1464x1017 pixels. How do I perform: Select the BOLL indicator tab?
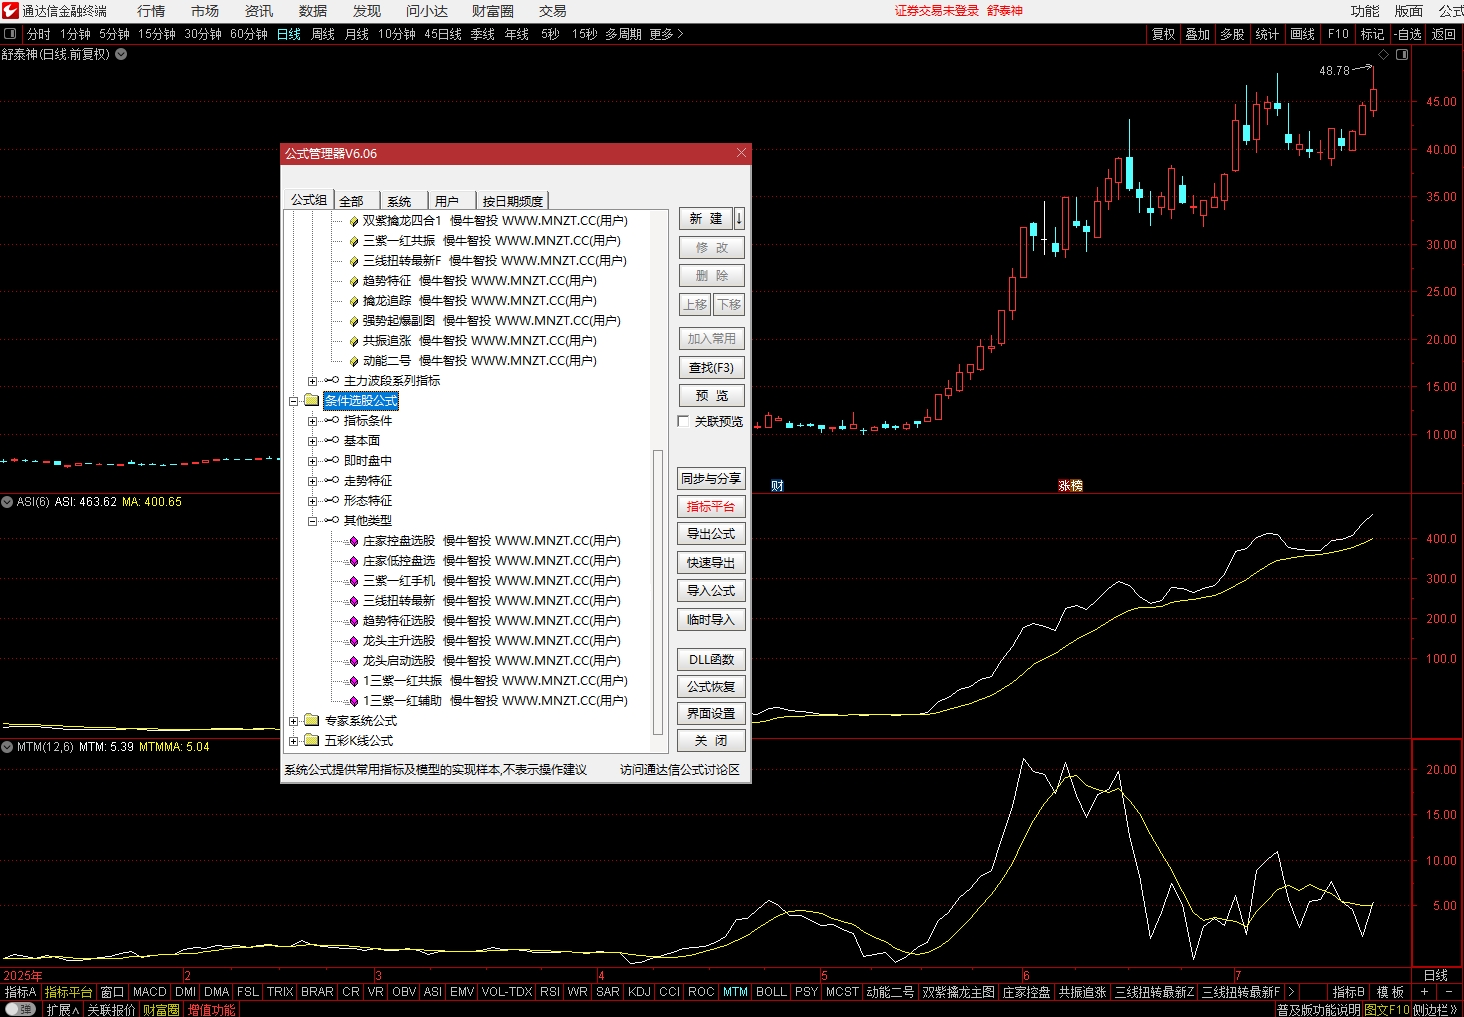(x=771, y=992)
